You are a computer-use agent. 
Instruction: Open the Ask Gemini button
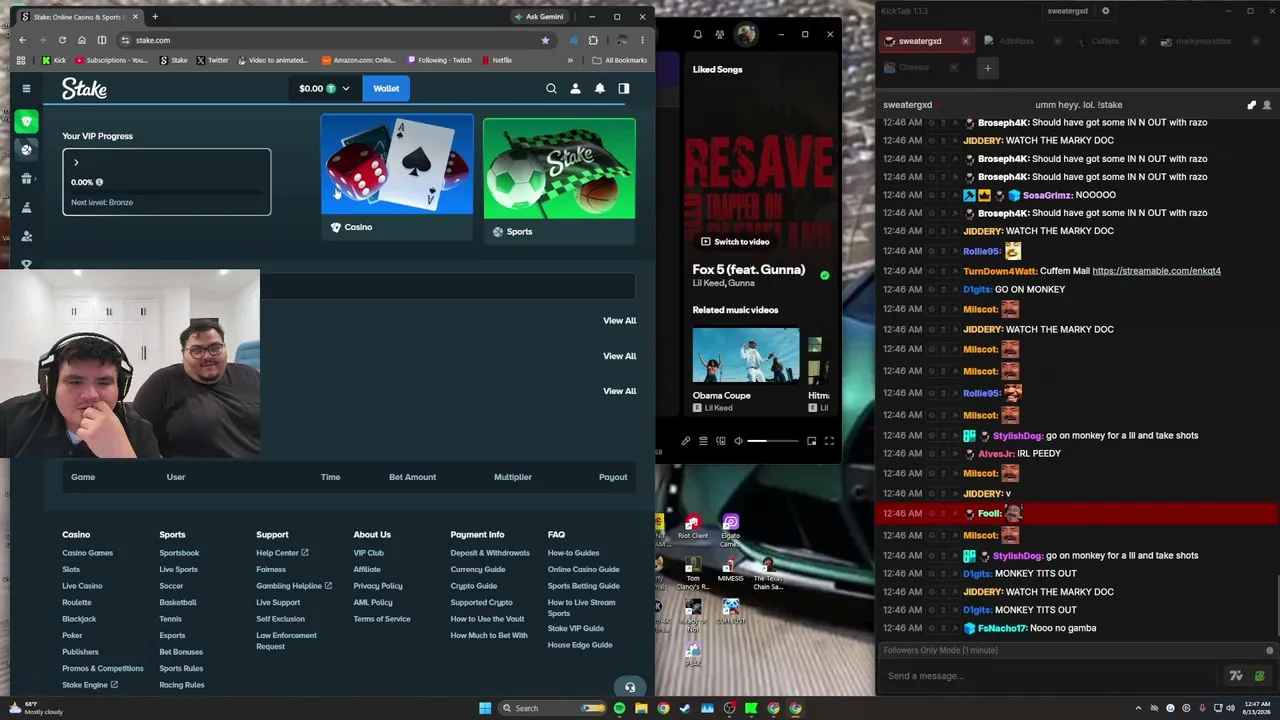click(x=539, y=16)
